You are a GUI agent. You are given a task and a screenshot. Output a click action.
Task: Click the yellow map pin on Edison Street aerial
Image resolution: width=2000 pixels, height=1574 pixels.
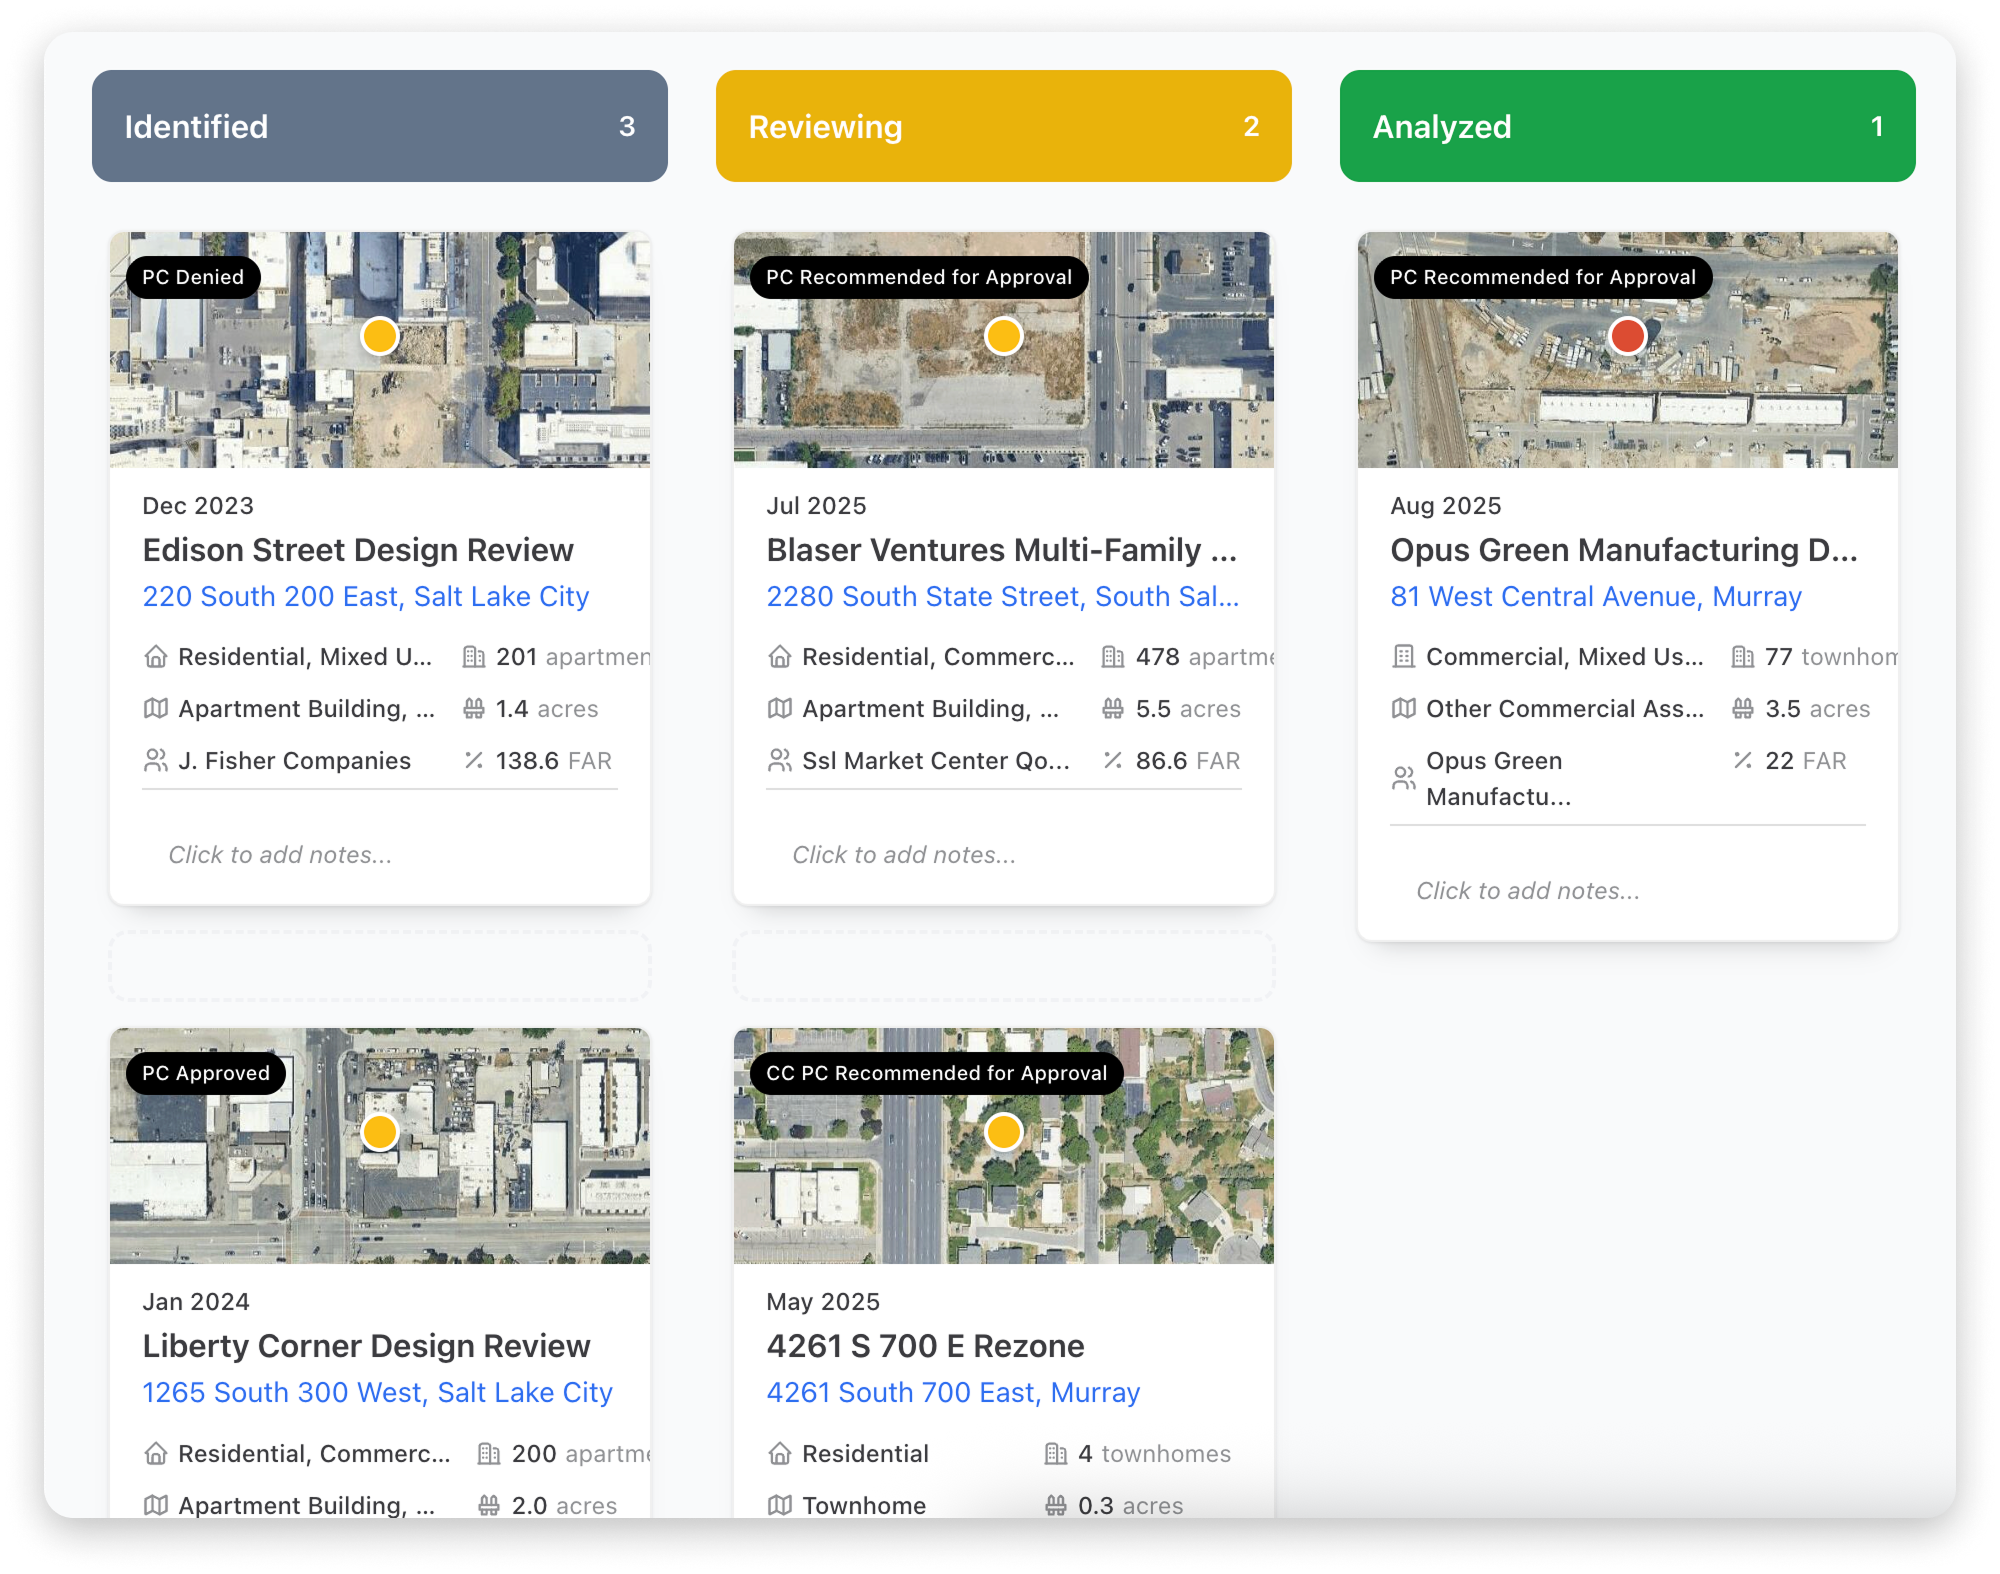[x=380, y=336]
